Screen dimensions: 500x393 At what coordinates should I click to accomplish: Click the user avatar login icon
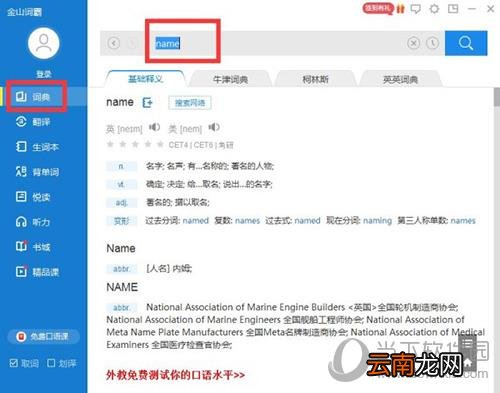(x=44, y=43)
